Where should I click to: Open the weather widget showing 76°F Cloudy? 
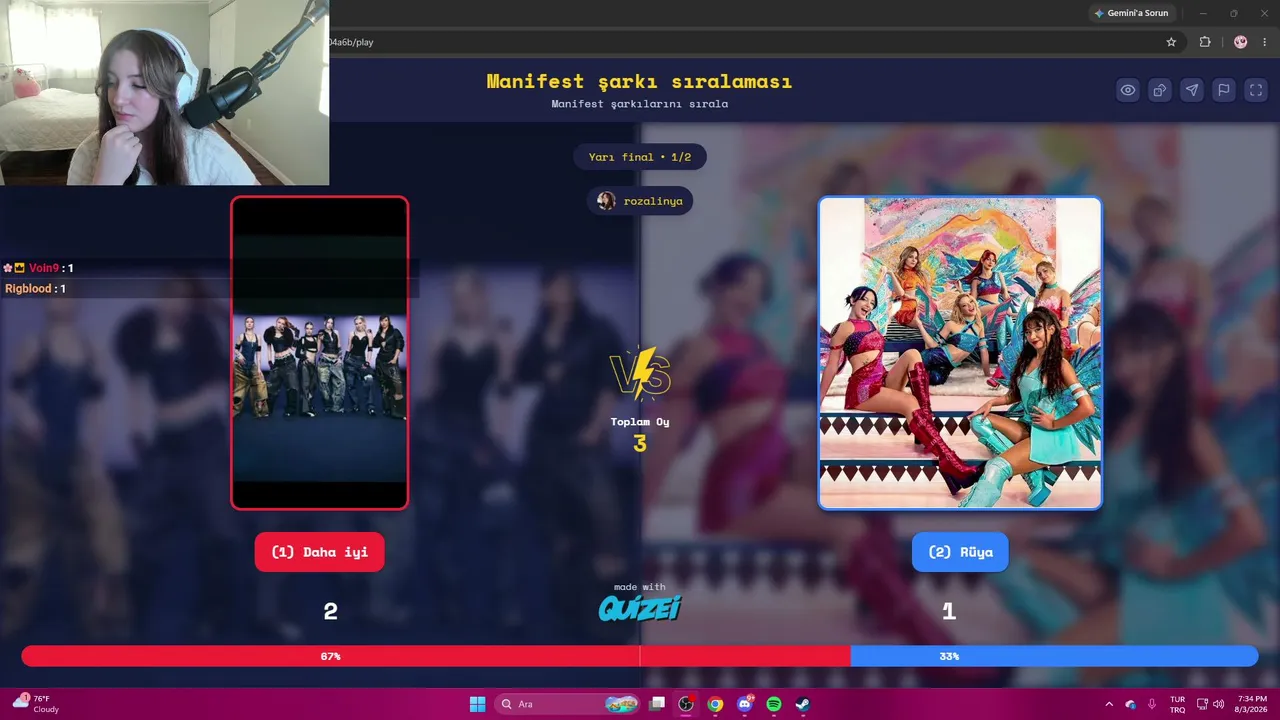click(37, 704)
